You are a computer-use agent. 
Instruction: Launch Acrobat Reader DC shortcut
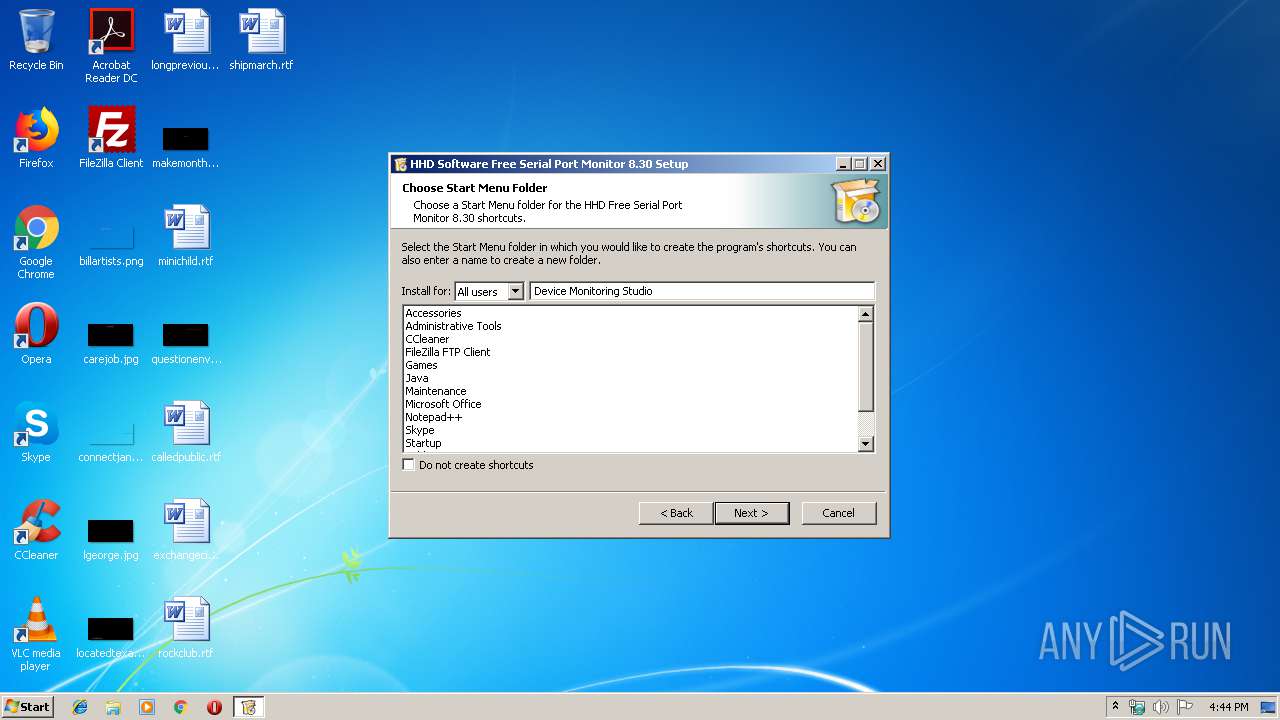coord(111,46)
